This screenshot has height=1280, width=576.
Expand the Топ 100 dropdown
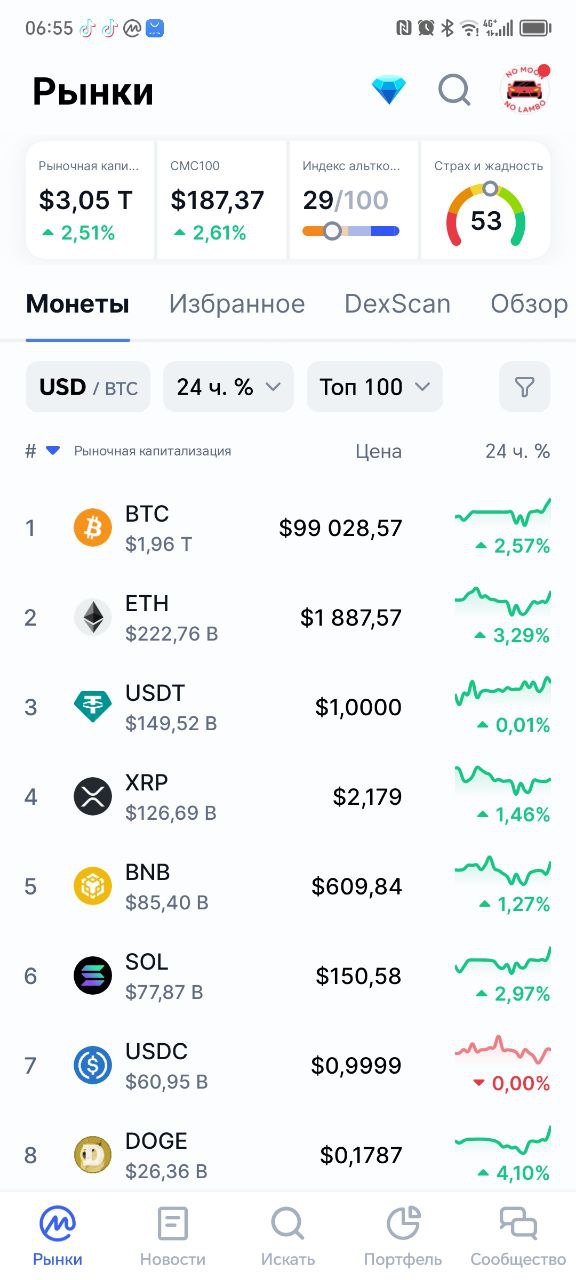point(375,387)
